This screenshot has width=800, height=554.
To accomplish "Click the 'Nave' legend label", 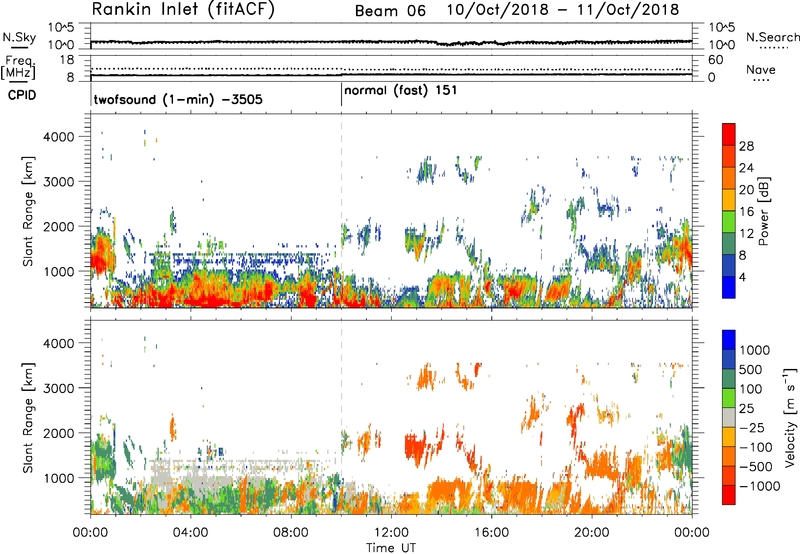I will [761, 69].
